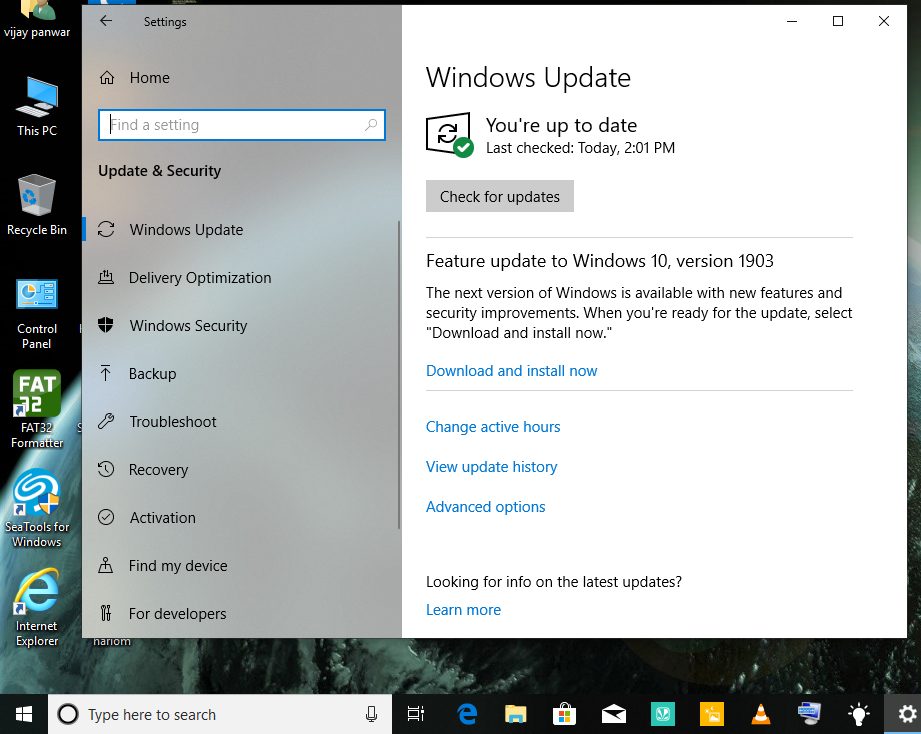The height and width of the screenshot is (734, 921).
Task: Open Change active hours link
Action: [x=493, y=426]
